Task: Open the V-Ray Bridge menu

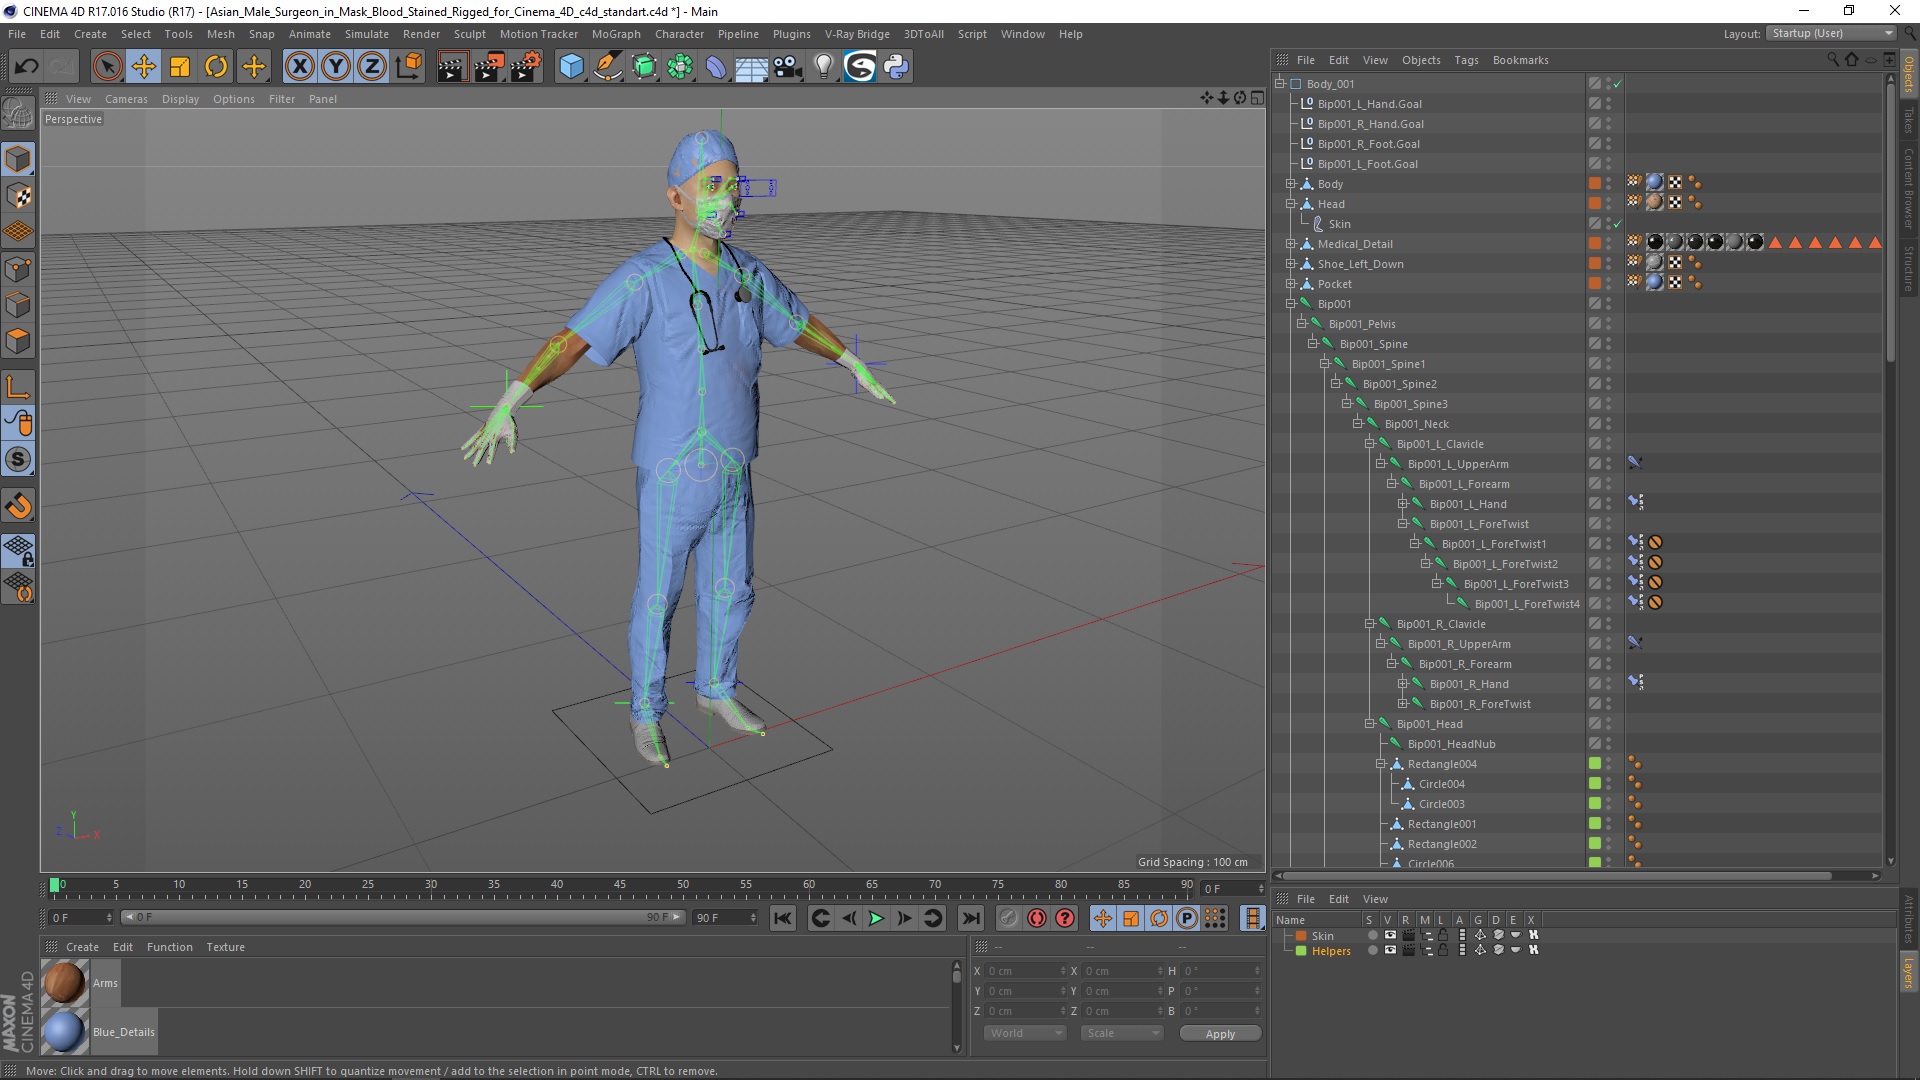Action: point(857,34)
